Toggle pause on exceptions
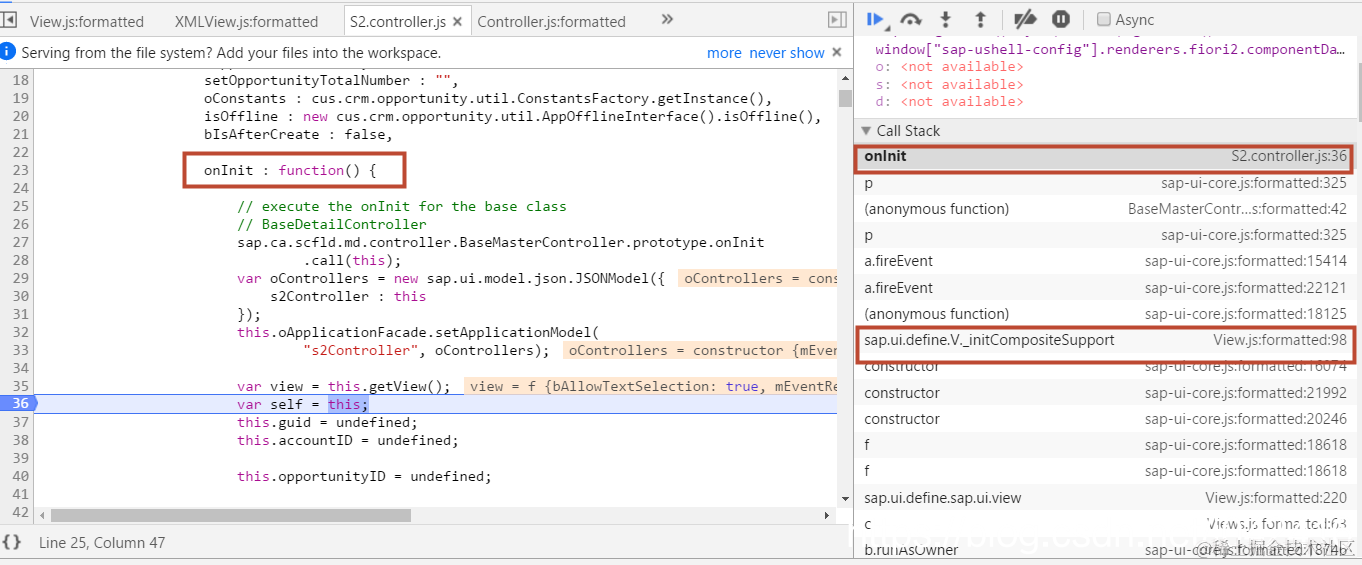Screen dimensions: 1362x565 pos(1061,19)
